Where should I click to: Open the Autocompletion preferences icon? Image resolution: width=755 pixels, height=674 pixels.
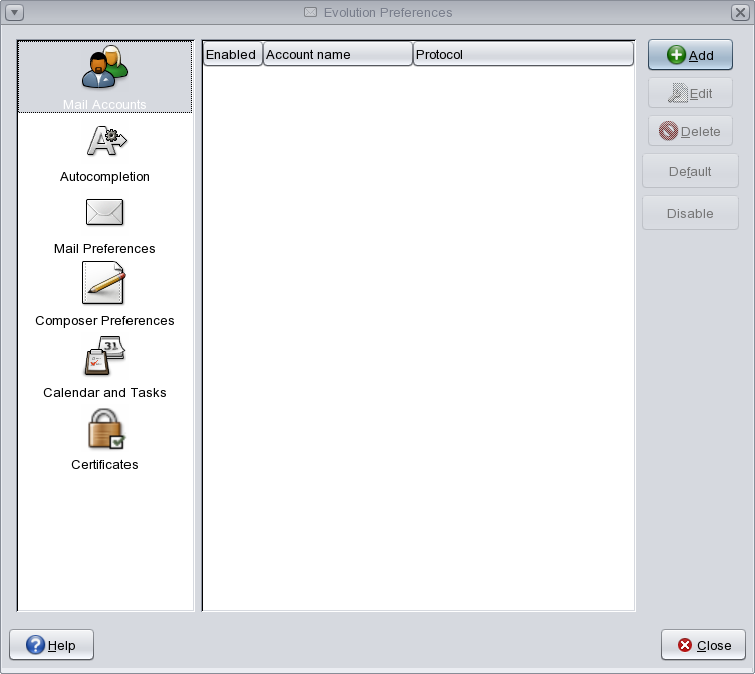tap(106, 141)
